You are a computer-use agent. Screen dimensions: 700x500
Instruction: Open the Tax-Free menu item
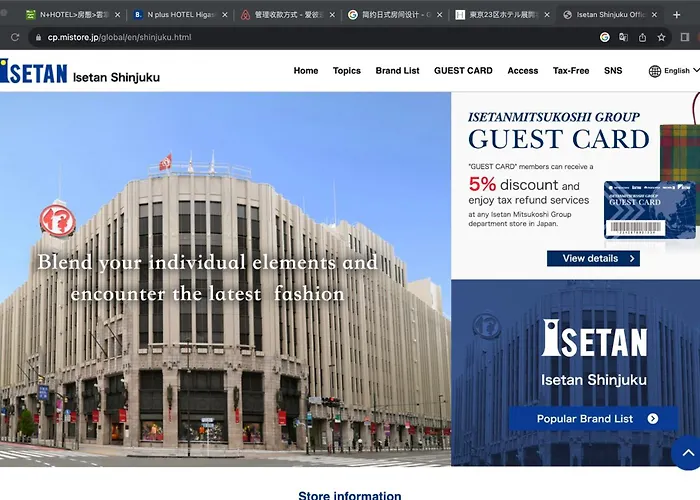pyautogui.click(x=571, y=71)
